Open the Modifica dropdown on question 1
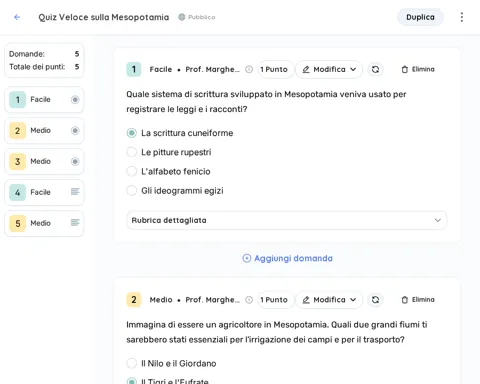 point(329,69)
